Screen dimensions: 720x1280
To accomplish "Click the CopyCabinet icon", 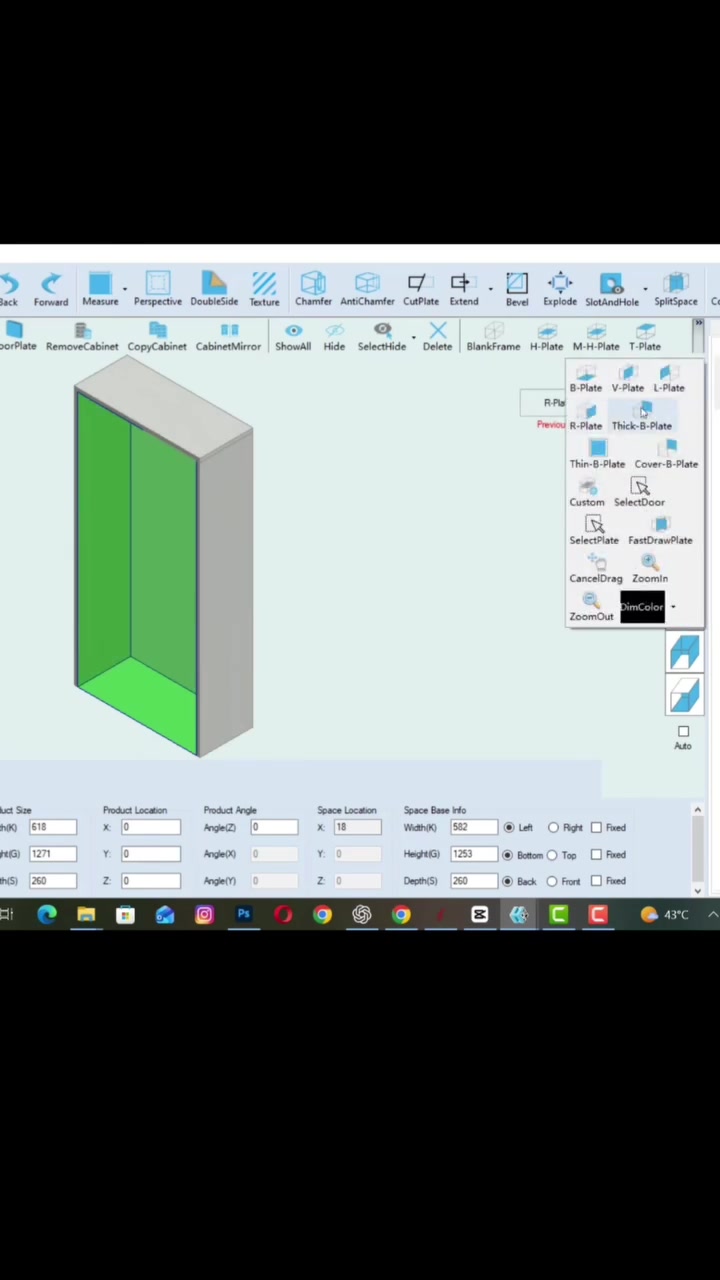I will (157, 337).
